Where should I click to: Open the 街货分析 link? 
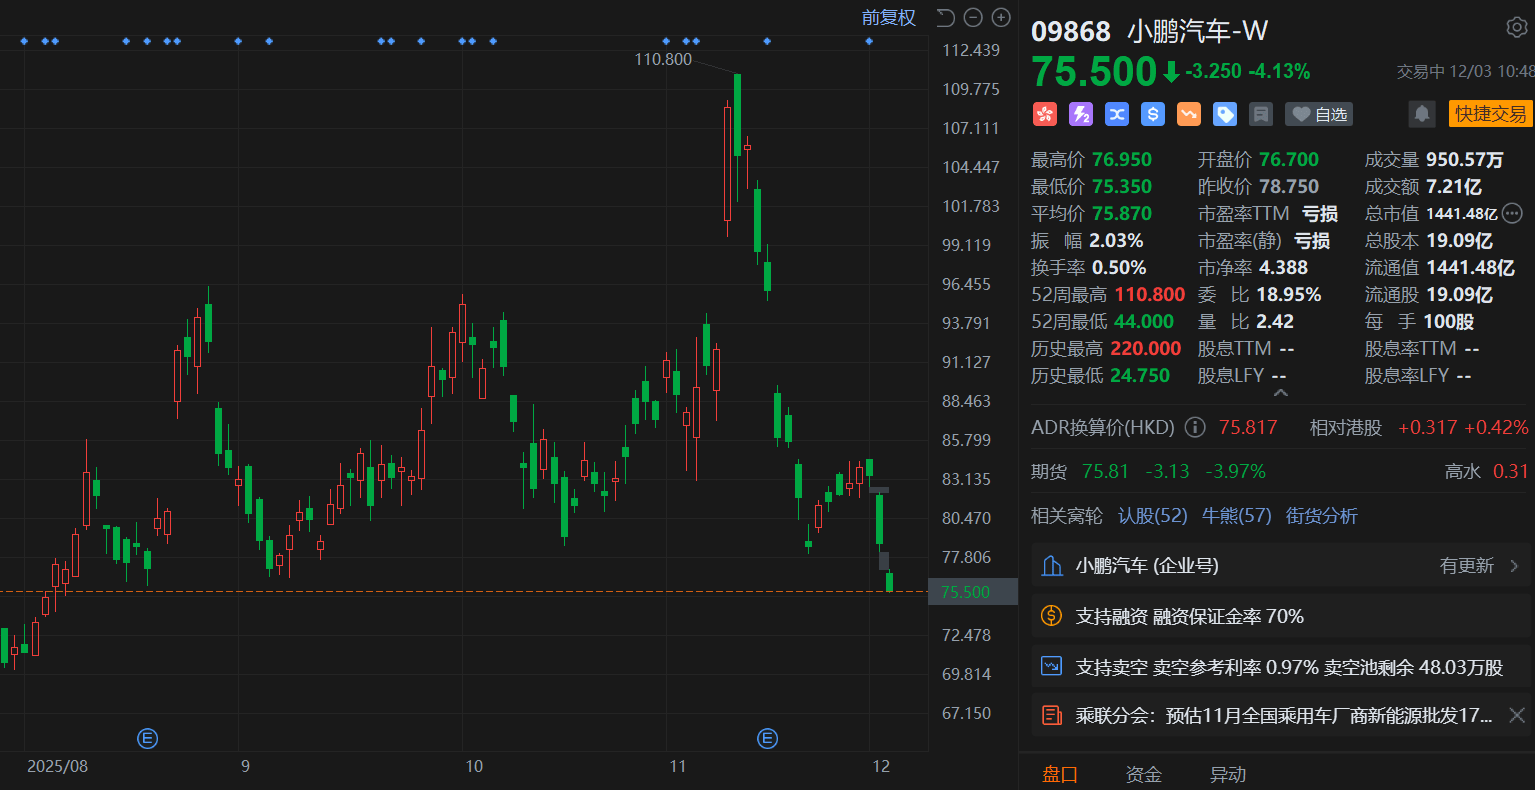tap(1321, 515)
